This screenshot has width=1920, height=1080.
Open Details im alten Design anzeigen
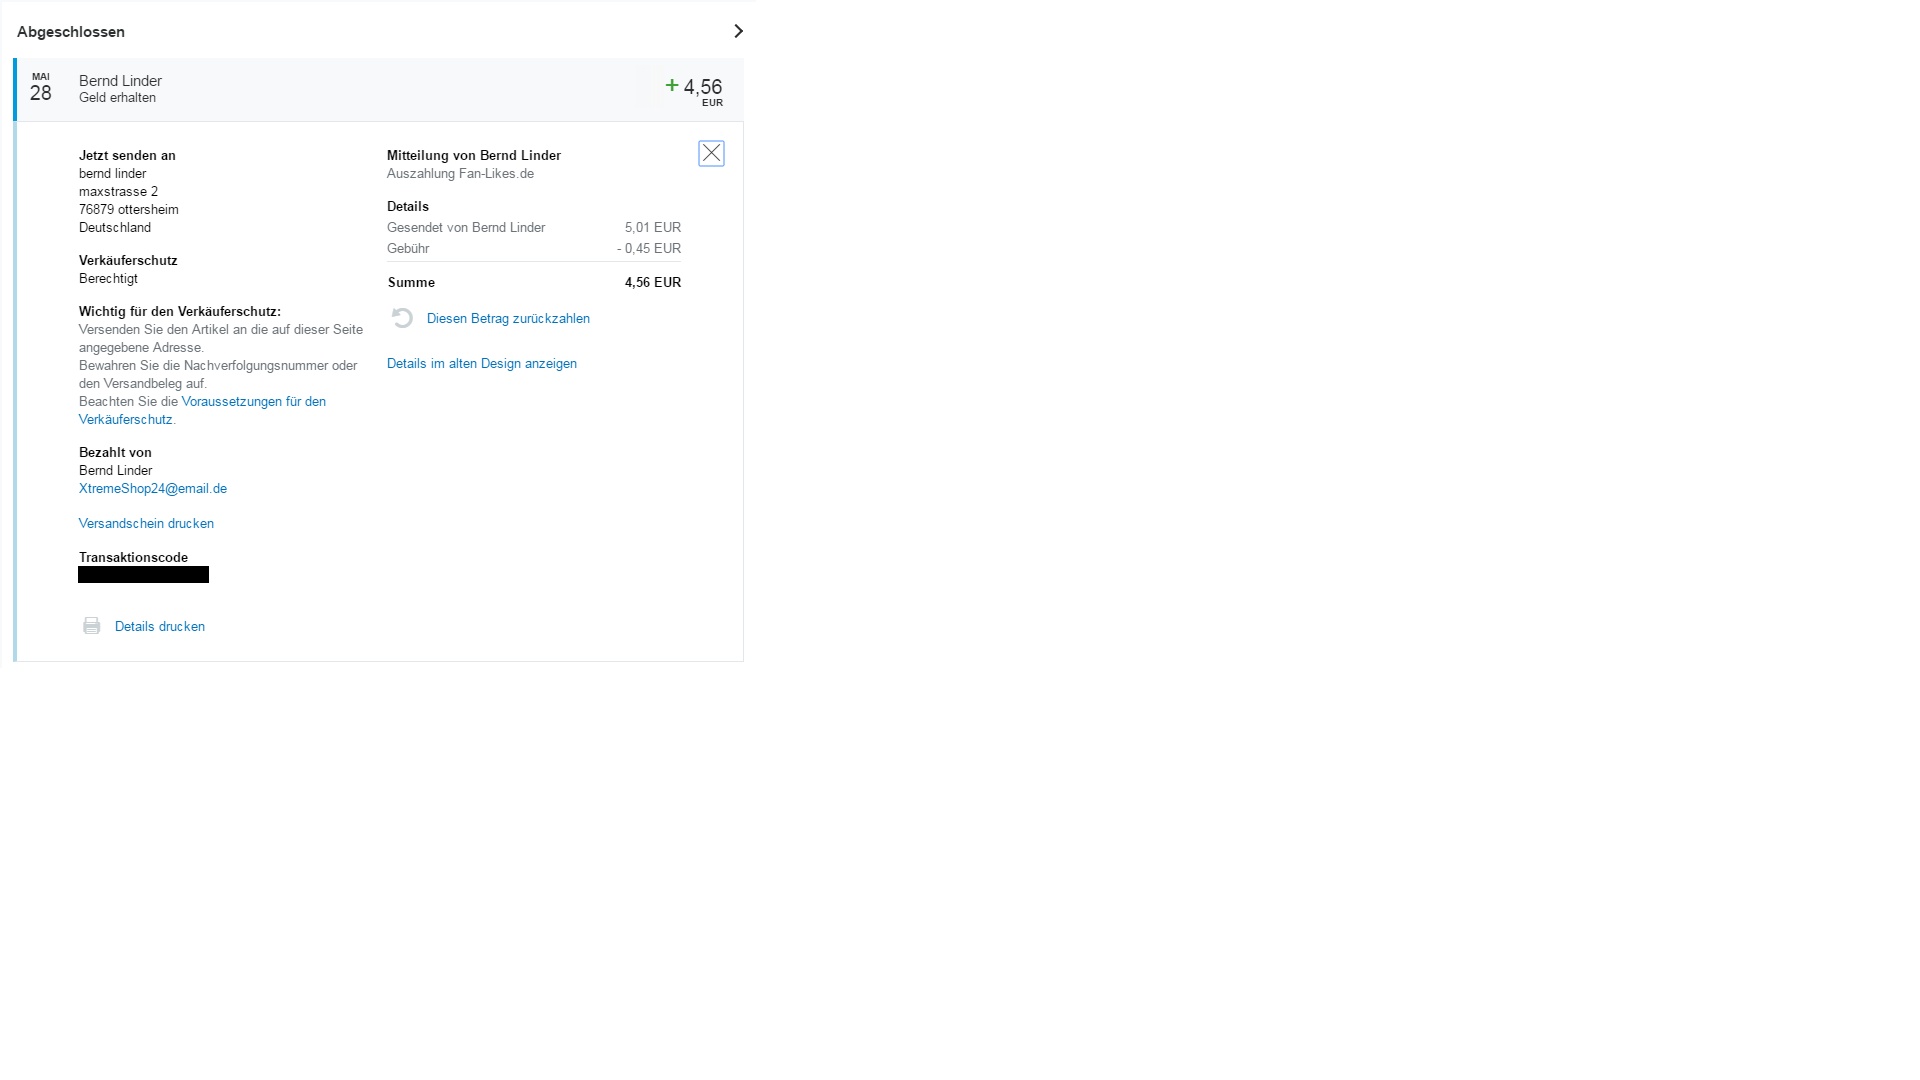pos(481,363)
